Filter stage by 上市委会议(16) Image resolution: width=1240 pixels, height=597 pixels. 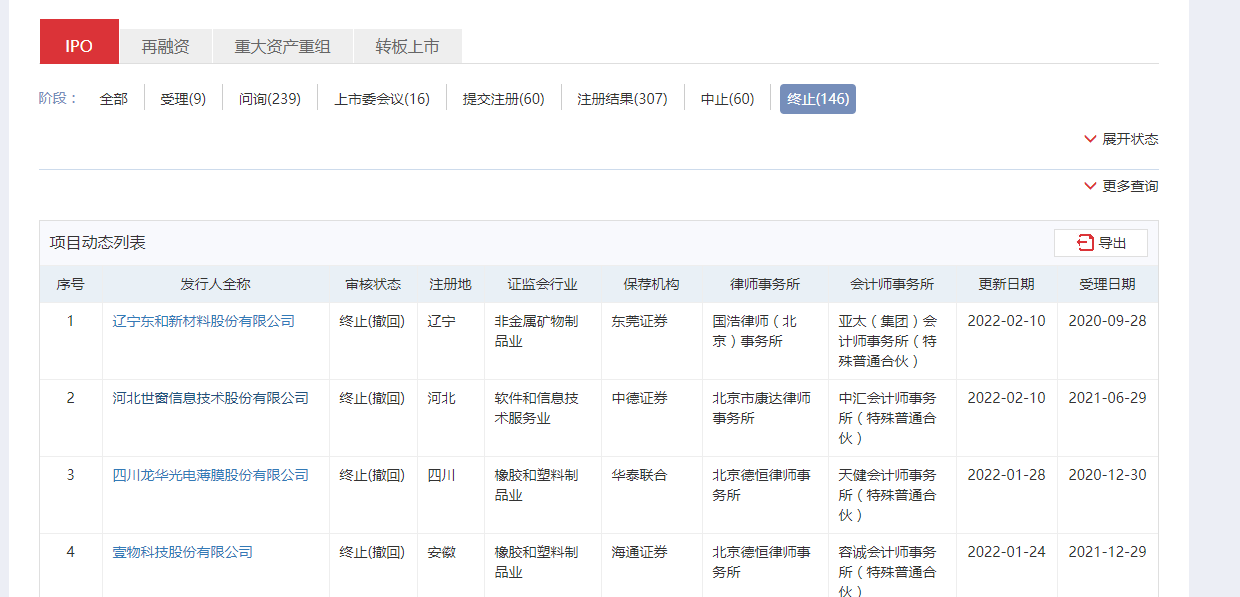(x=382, y=99)
